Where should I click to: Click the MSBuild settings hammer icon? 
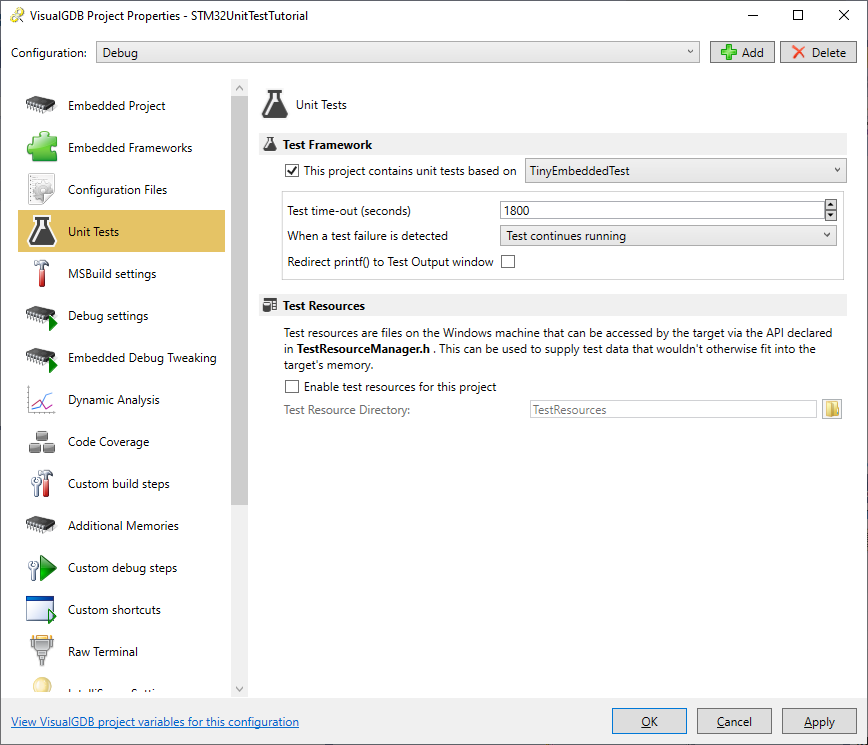[x=42, y=273]
